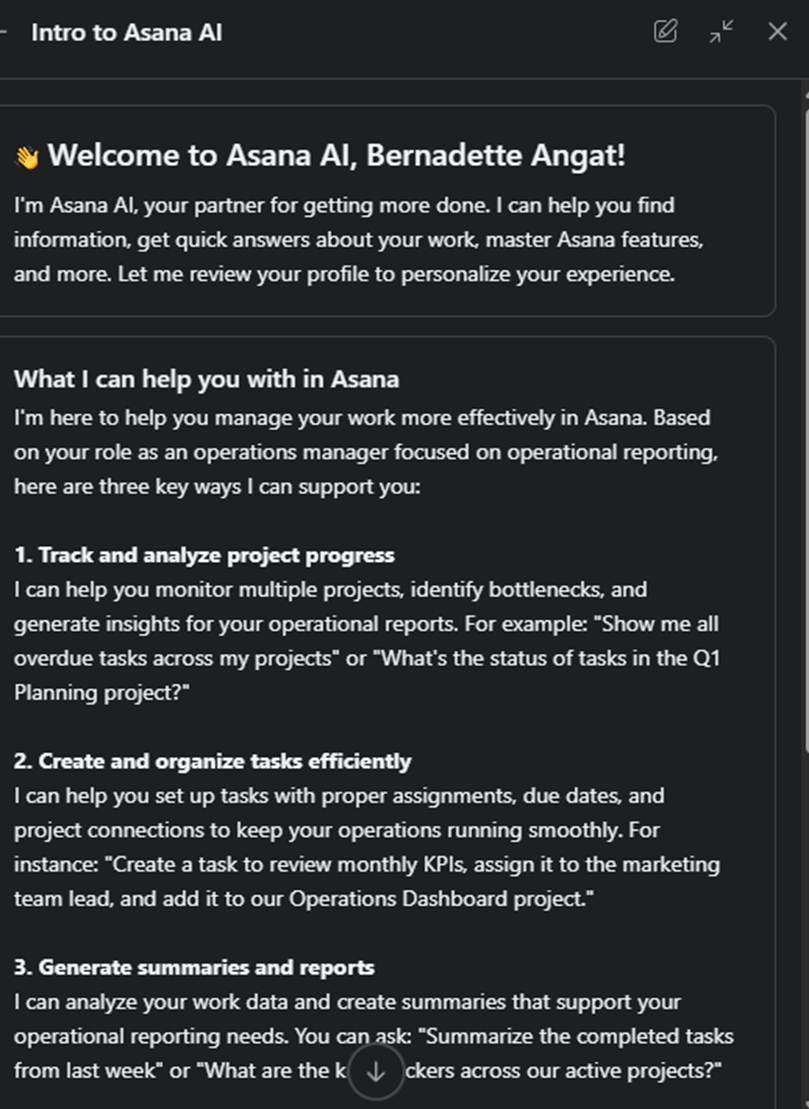Click the "Q1 Planning project" example text
809x1109 pixels.
[x=100, y=692]
